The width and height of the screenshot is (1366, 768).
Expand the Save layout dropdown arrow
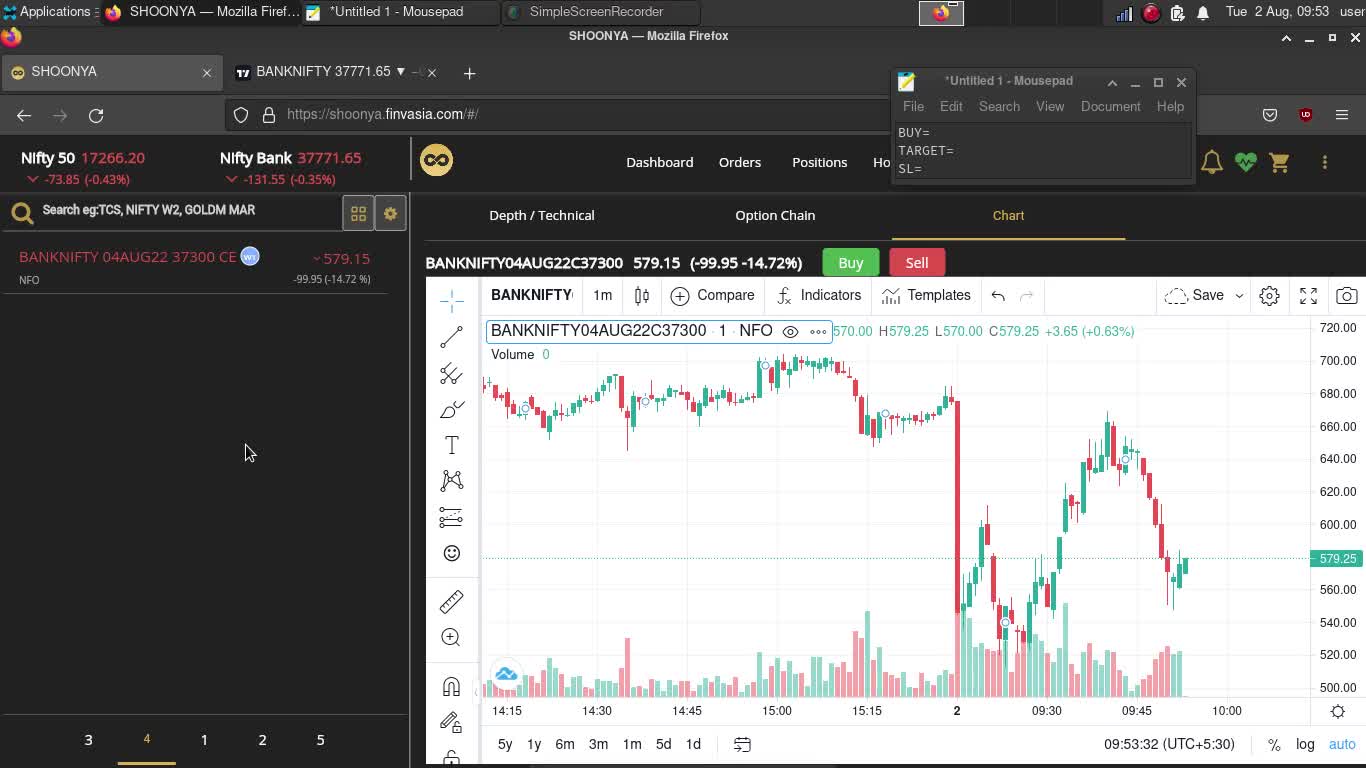point(1239,296)
